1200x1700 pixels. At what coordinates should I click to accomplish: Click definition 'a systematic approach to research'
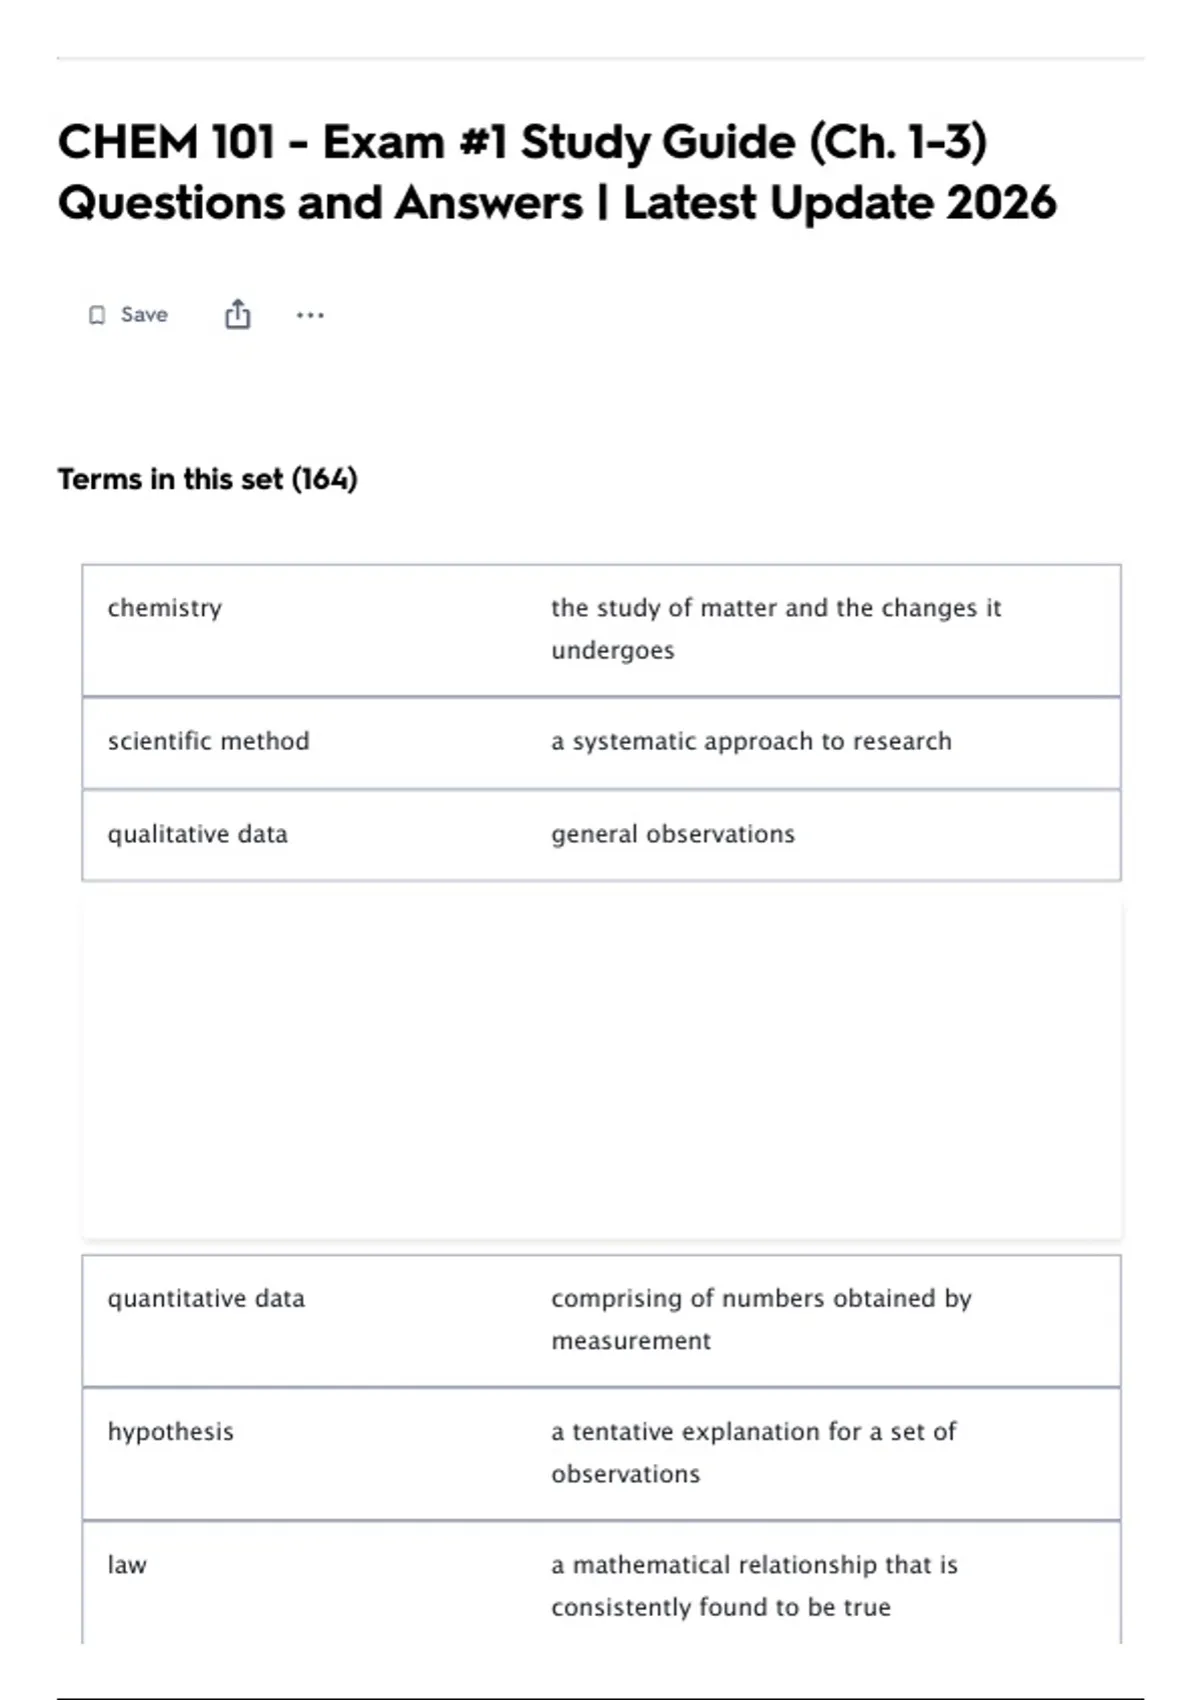coord(751,741)
